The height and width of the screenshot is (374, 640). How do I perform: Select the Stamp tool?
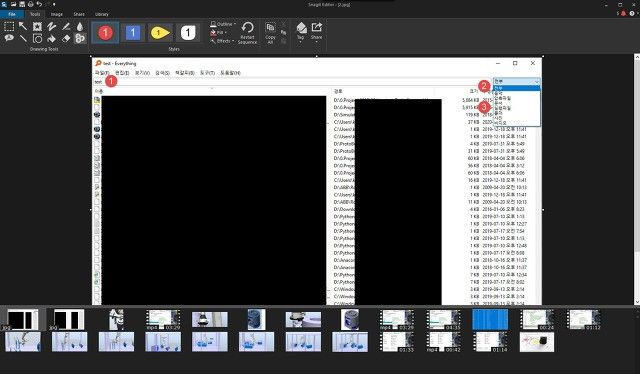[37, 27]
